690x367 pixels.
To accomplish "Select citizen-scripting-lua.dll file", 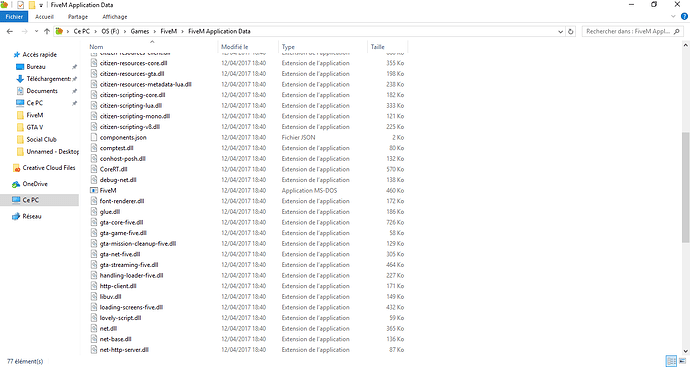I will 131,106.
